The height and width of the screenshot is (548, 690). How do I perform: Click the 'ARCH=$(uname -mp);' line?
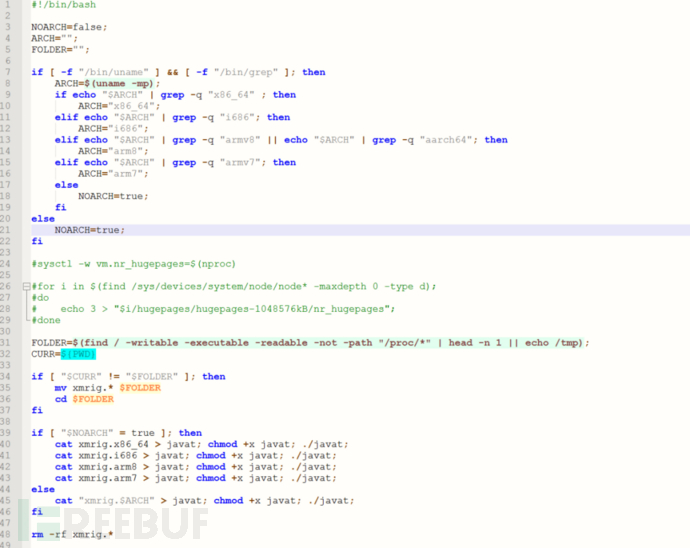tap(107, 84)
